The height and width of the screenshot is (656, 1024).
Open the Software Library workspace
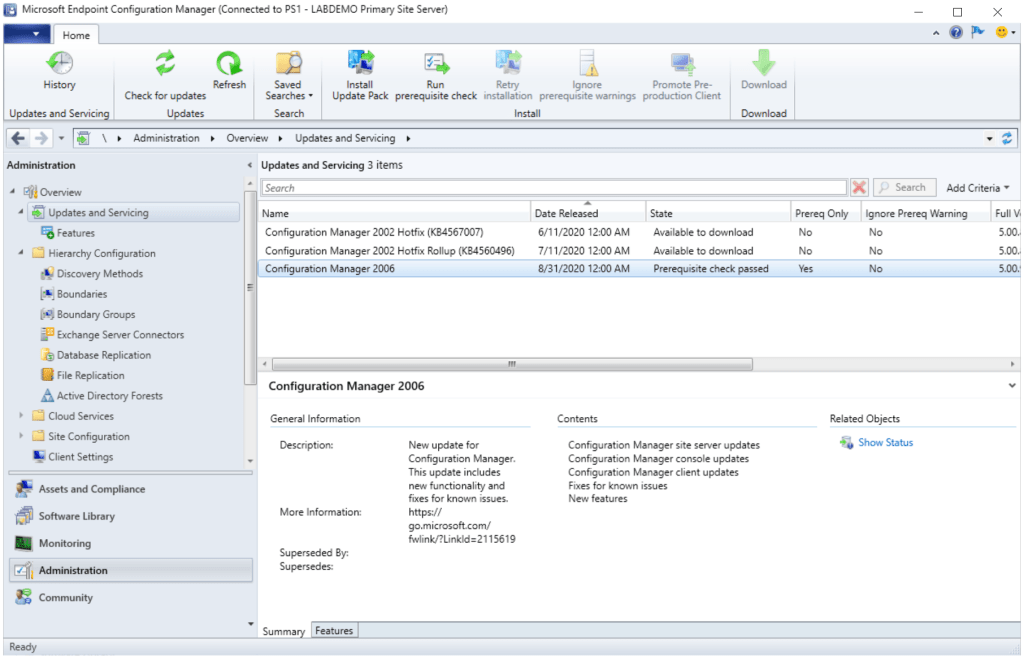click(x=76, y=516)
